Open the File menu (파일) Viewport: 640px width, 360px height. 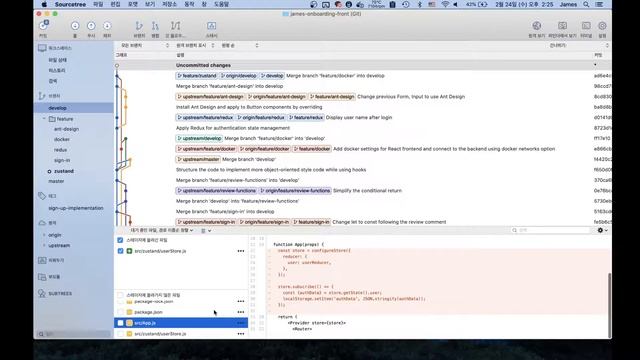coord(98,4)
